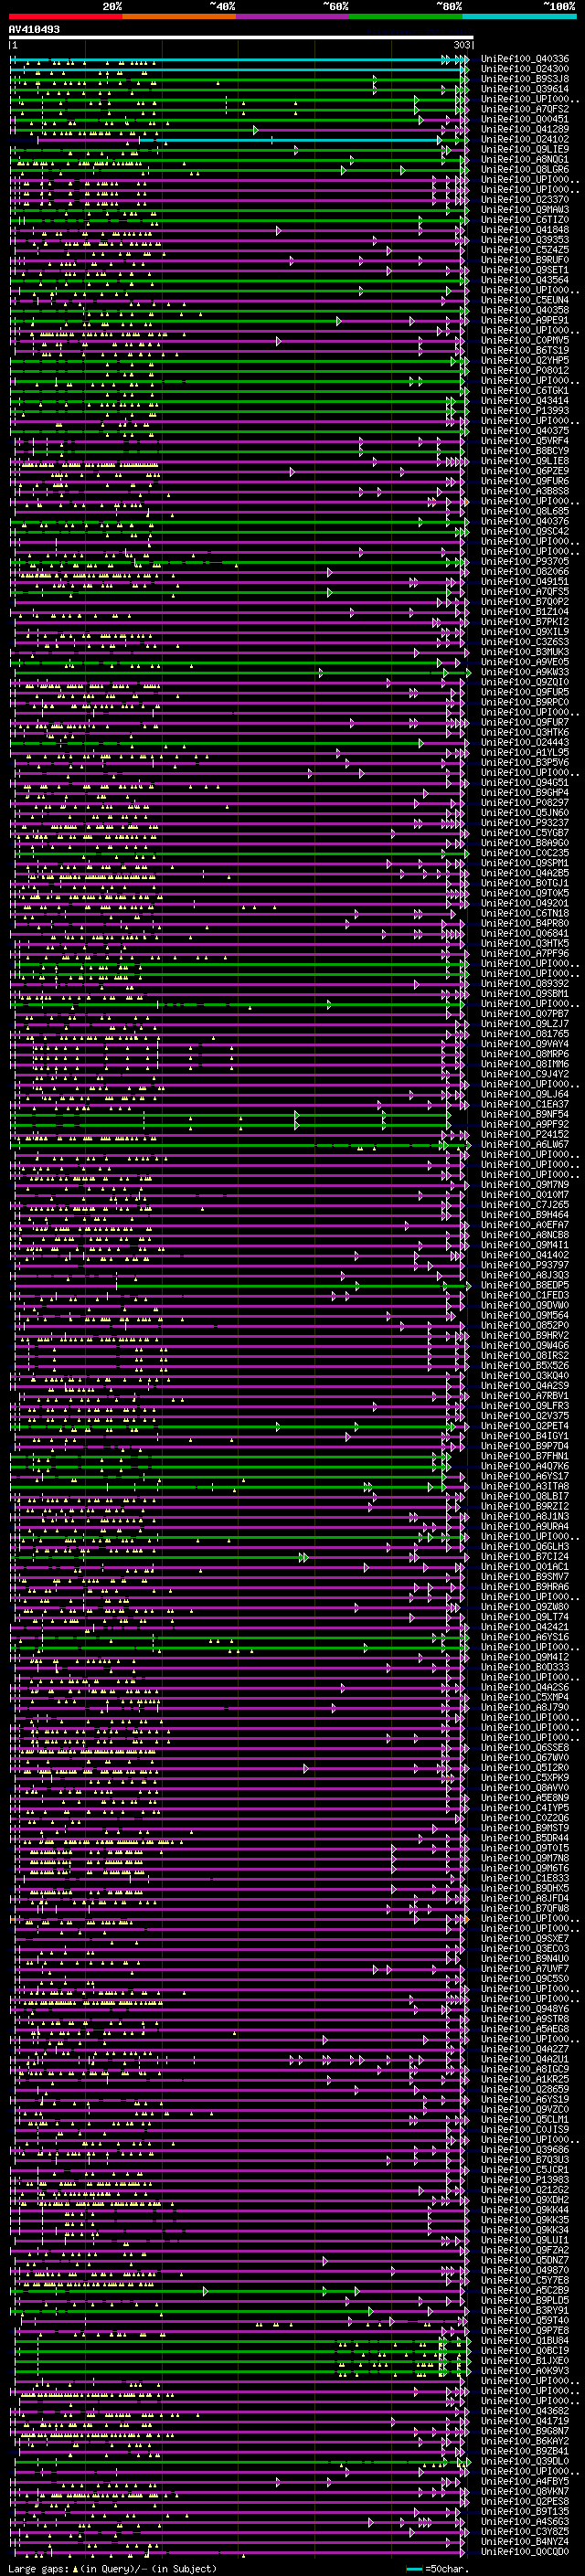Image resolution: width=585 pixels, height=2576 pixels.
Task: Select UniRef100_C5EUN4 label
Action: tap(524, 300)
